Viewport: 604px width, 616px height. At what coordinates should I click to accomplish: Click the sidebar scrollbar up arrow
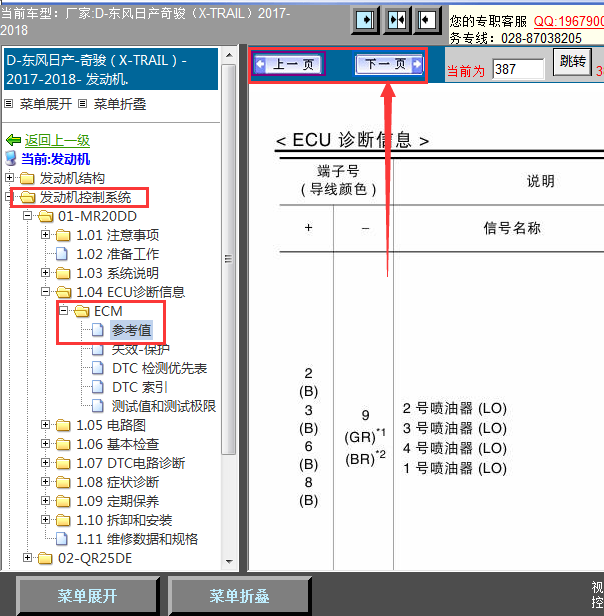pos(229,55)
